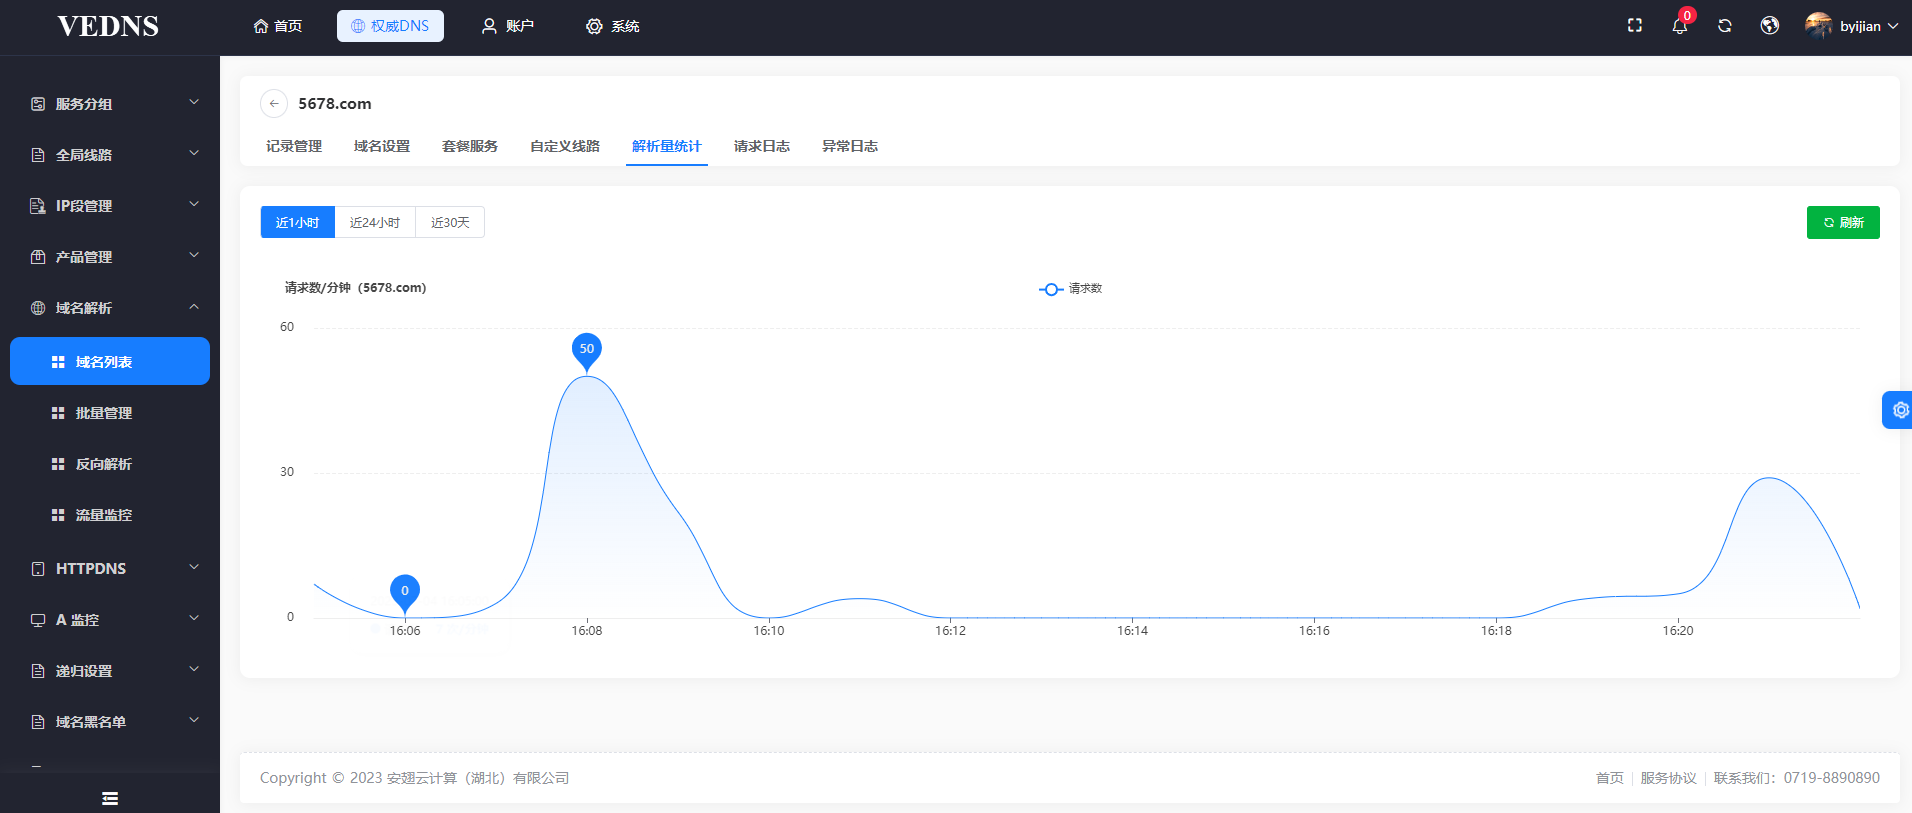The width and height of the screenshot is (1912, 813).
Task: Click the A 监控 monitor icon
Action: tap(38, 620)
